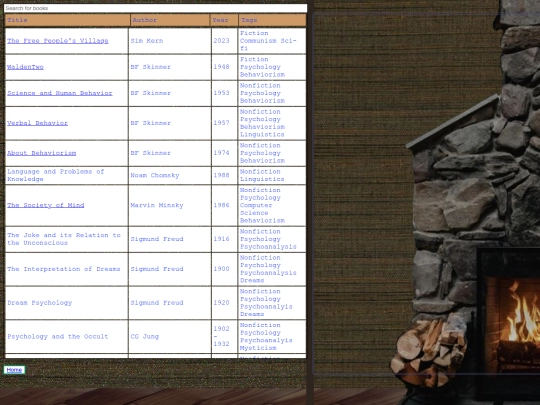Click author 'Marvin Minsky'
540x405 pixels.
coord(157,205)
